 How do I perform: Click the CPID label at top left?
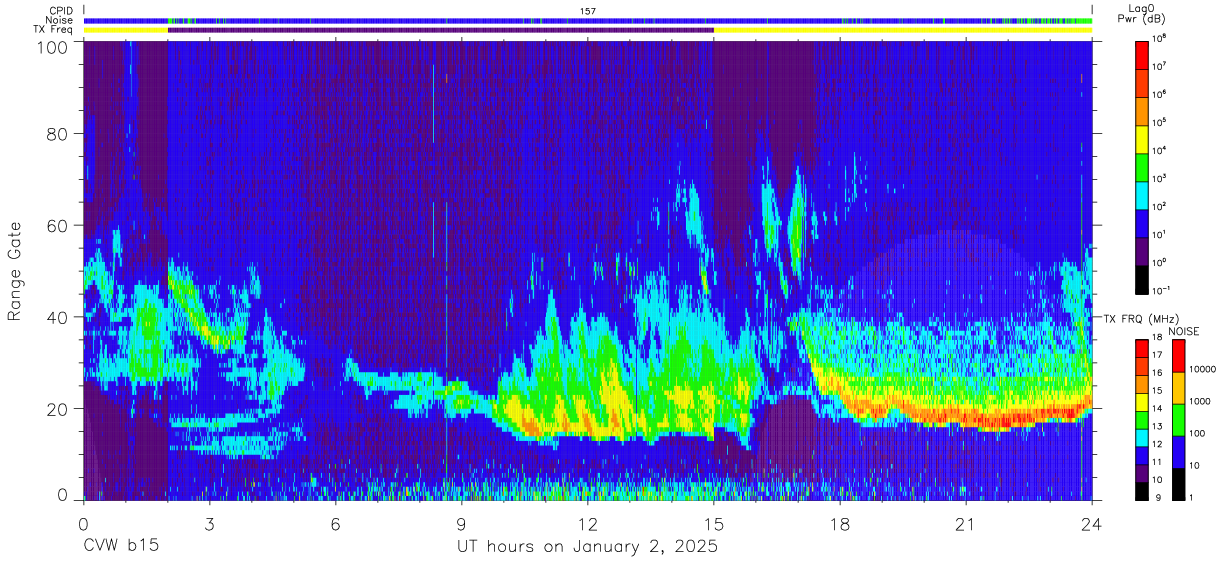[x=61, y=11]
